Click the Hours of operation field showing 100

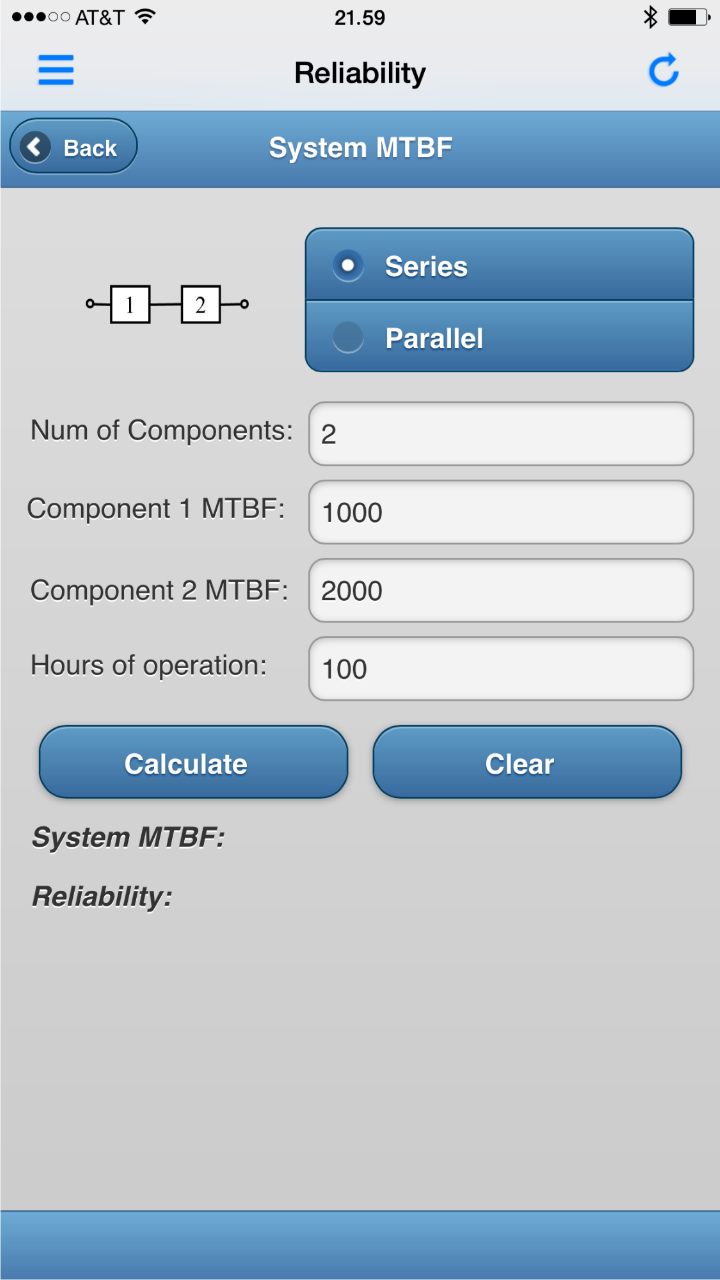coord(499,668)
